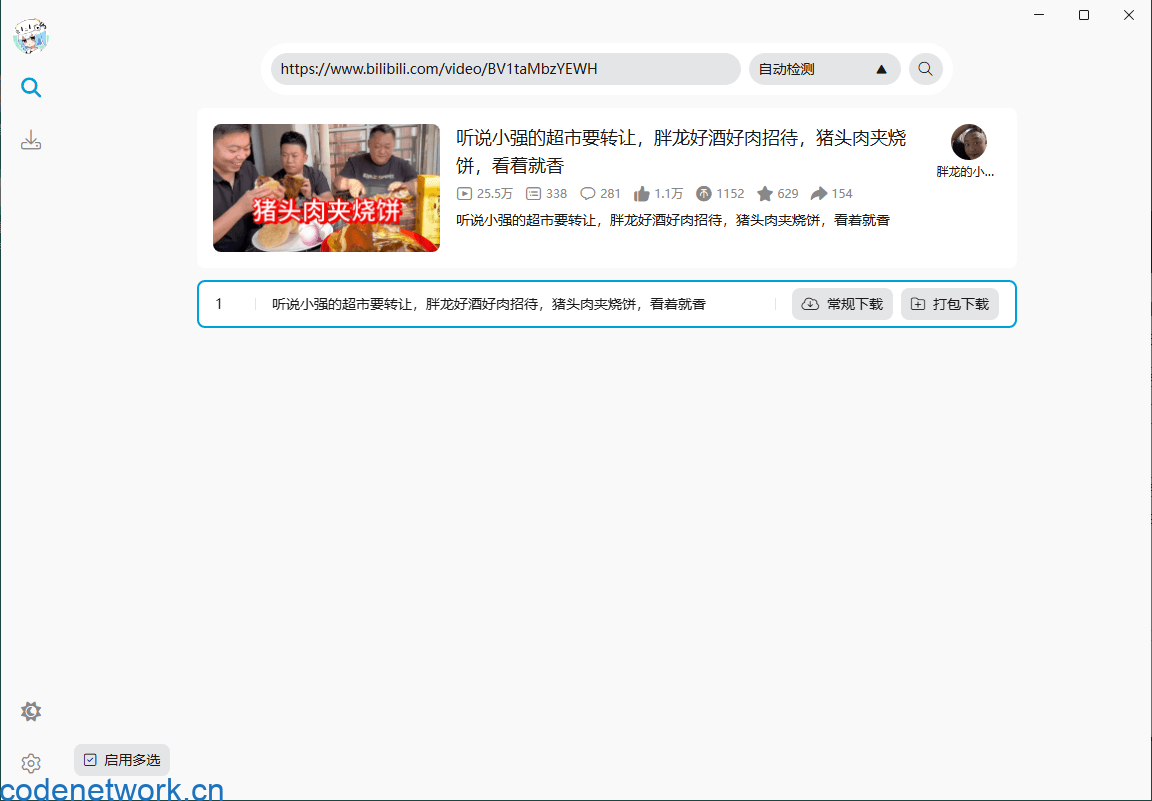This screenshot has height=801, width=1152.
Task: Open the search page from the sidebar
Action: point(31,87)
